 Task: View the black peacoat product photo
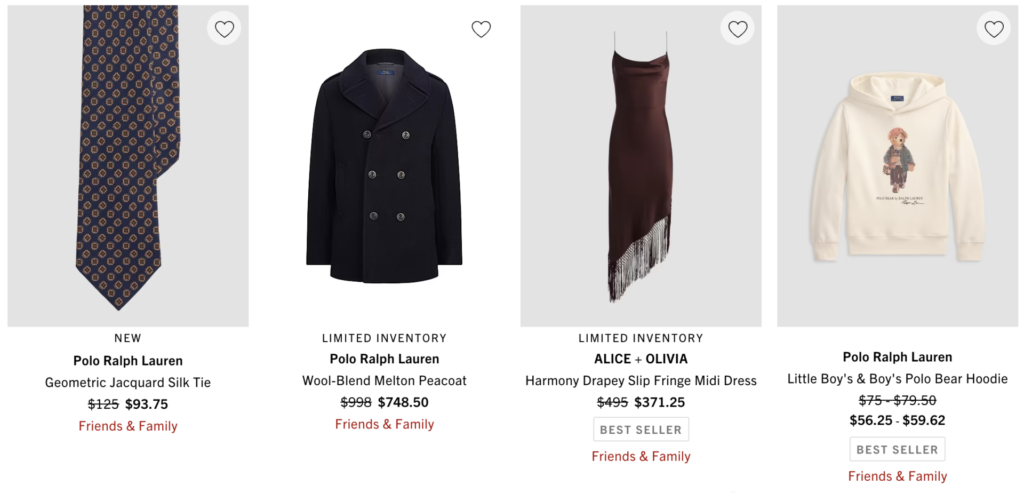tap(385, 166)
